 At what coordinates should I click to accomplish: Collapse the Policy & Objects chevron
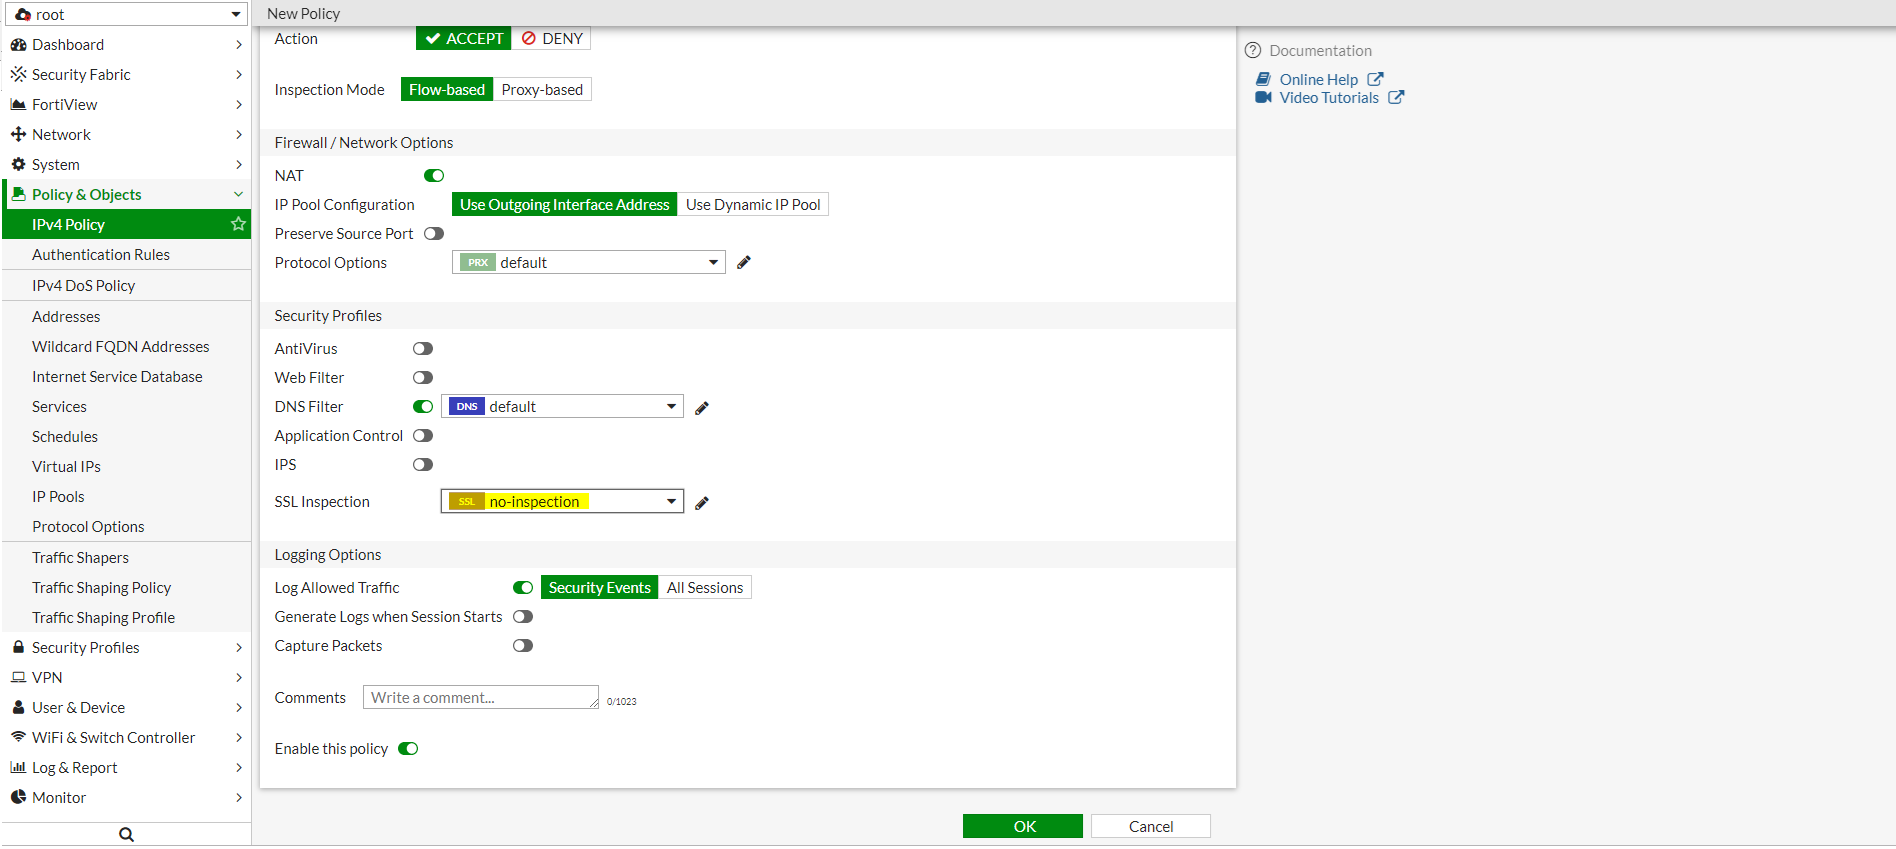[239, 195]
